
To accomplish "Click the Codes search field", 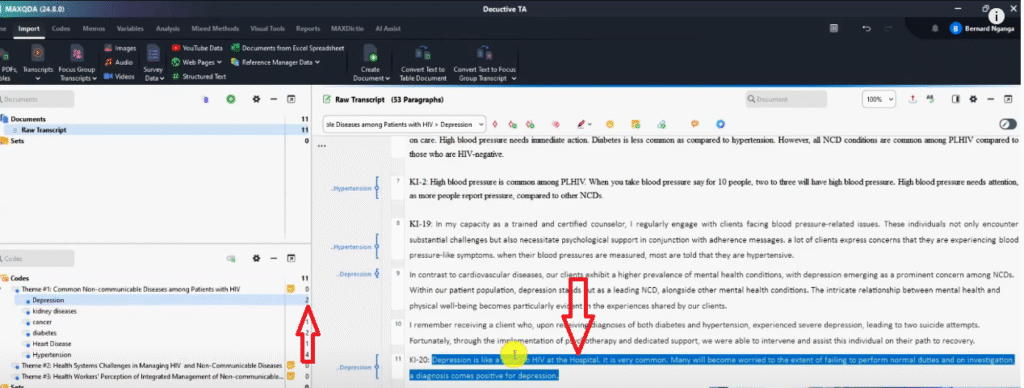I will [x=38, y=259].
